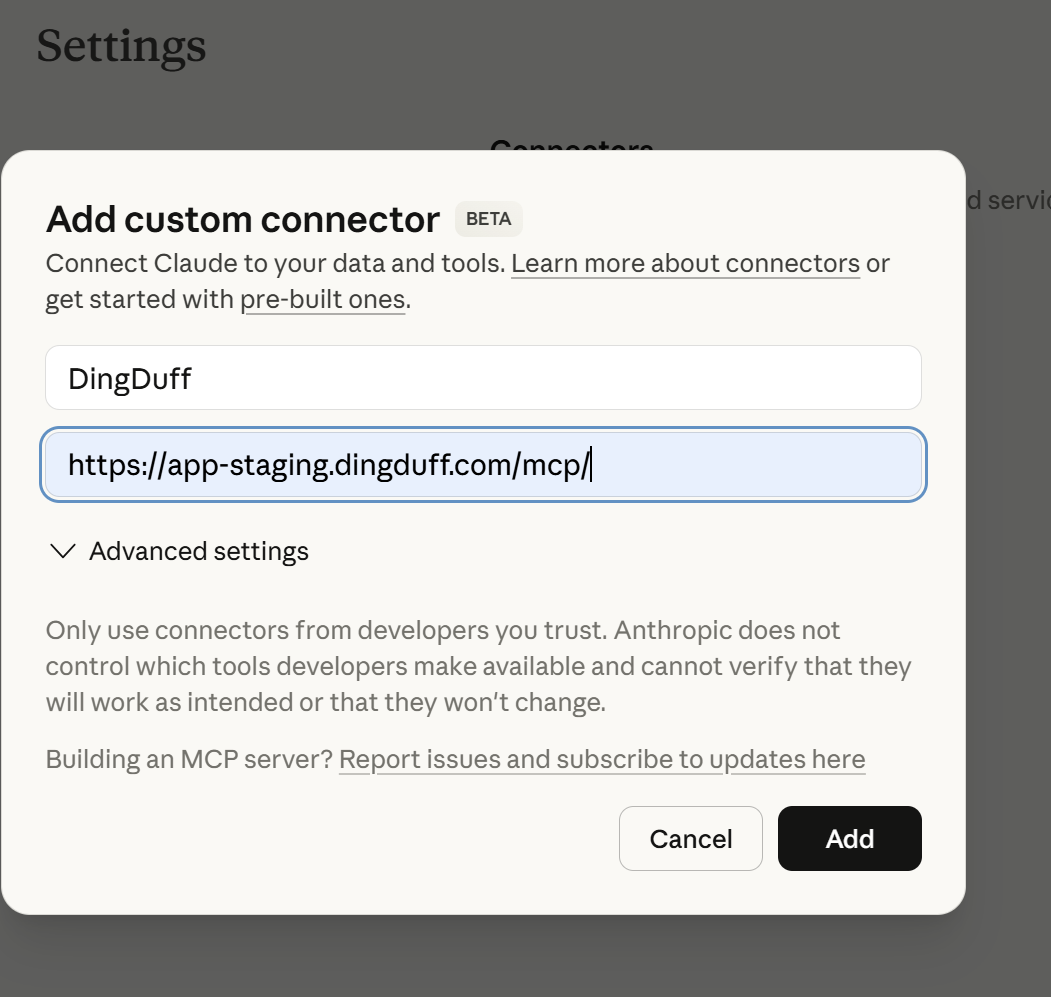This screenshot has width=1051, height=997.
Task: Click the Connectors section heading behind dialog
Action: click(571, 150)
